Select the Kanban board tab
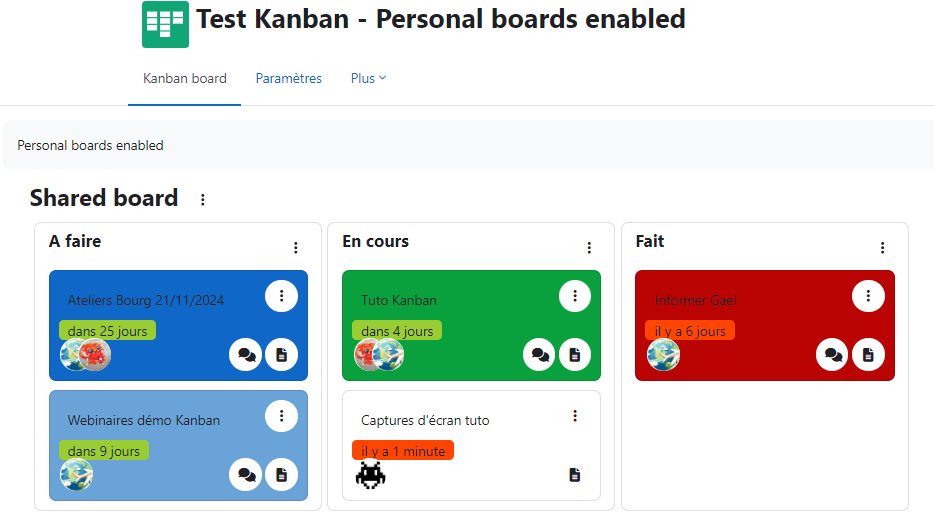 tap(185, 78)
